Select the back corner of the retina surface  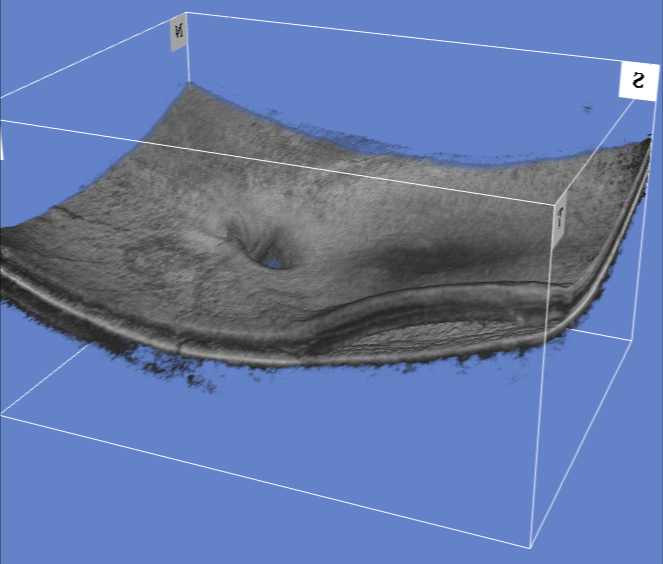point(188,88)
